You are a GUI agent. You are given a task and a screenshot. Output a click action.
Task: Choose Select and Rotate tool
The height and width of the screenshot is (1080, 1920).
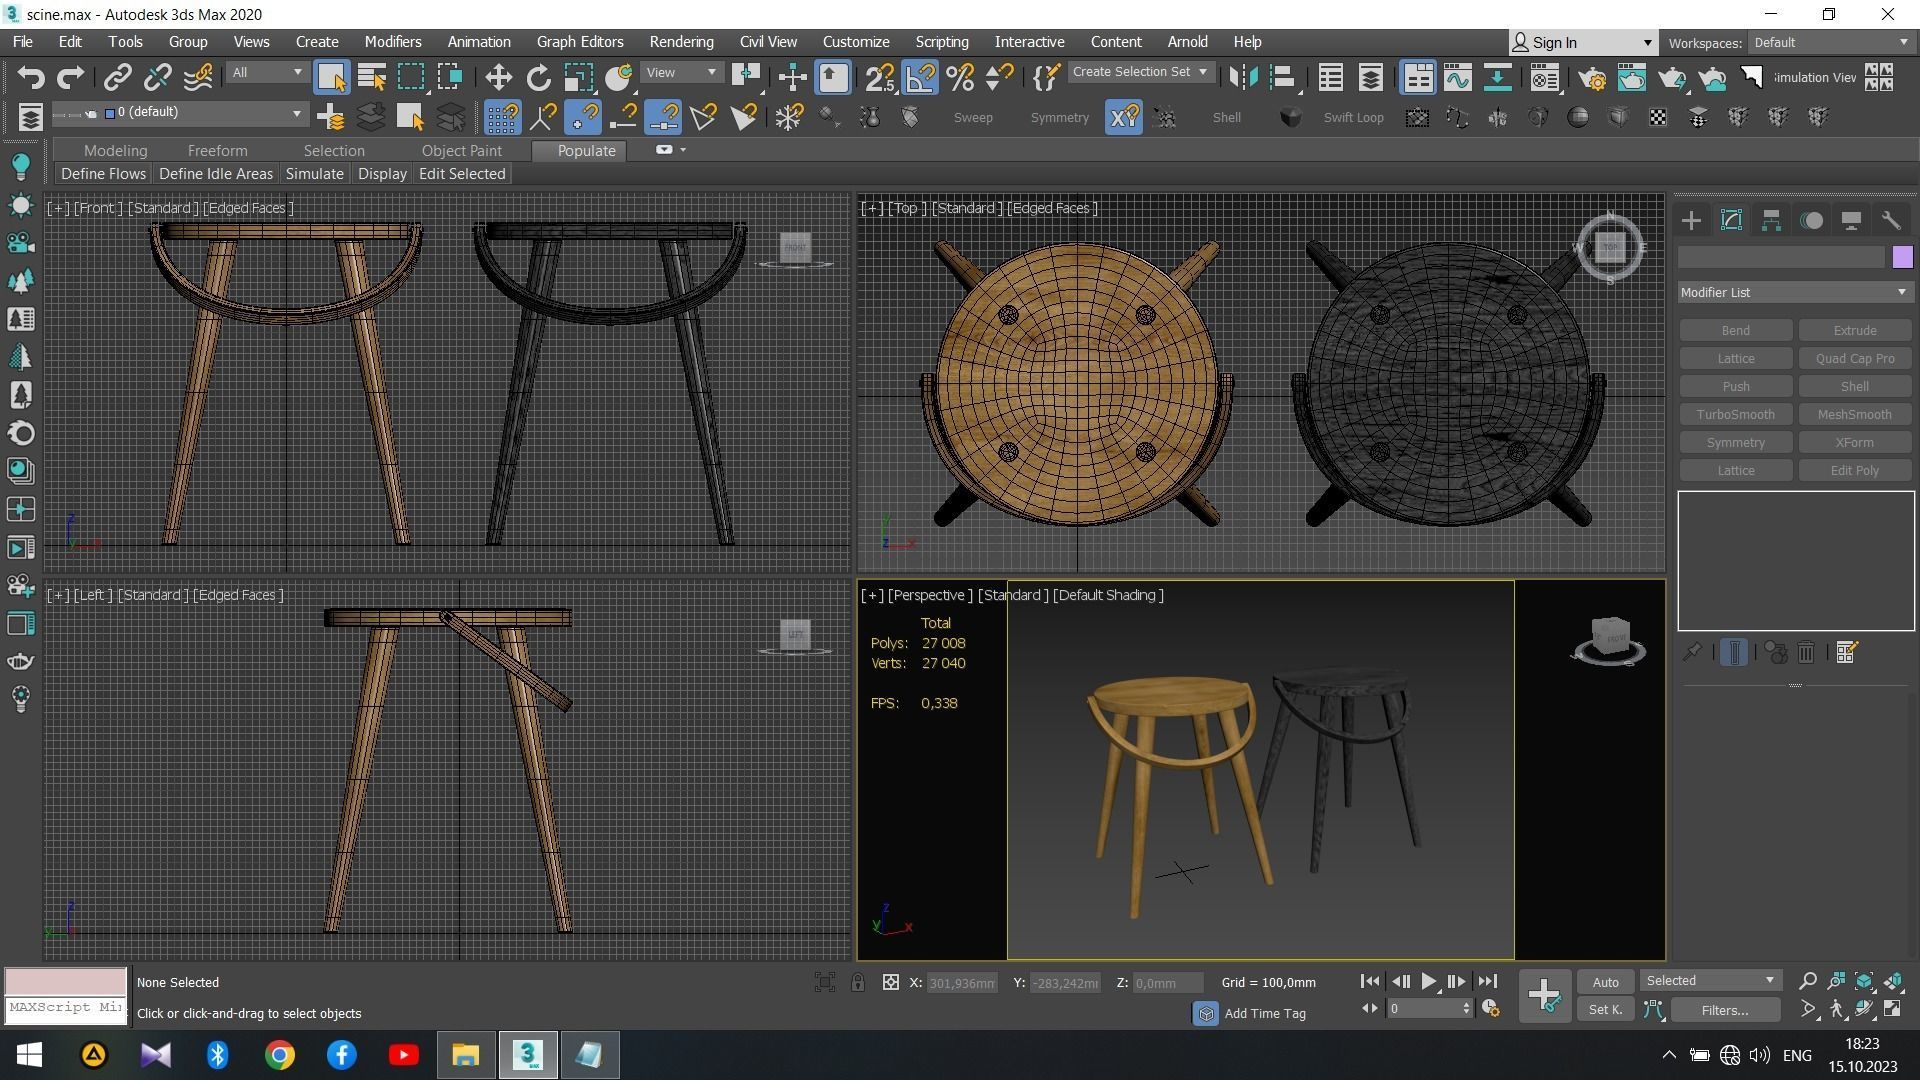(538, 77)
